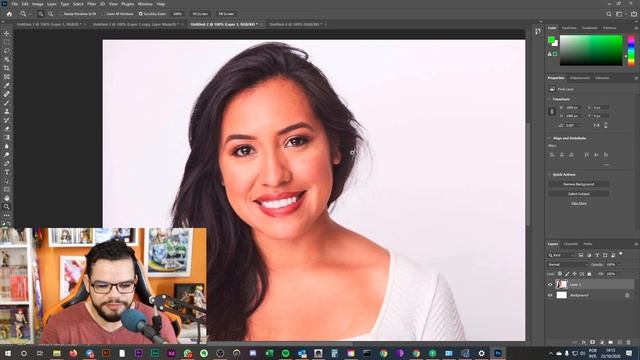The width and height of the screenshot is (640, 360).
Task: Switch to the Adjustments tab
Action: (580, 78)
